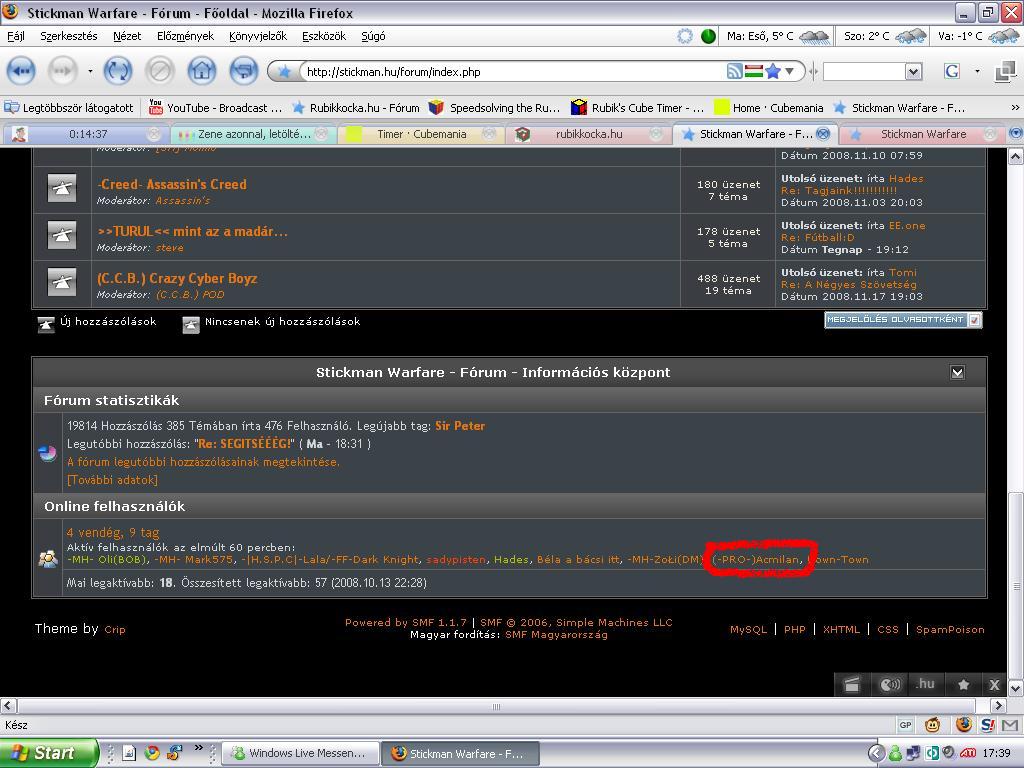
Task: Open the Start menu
Action: click(48, 753)
